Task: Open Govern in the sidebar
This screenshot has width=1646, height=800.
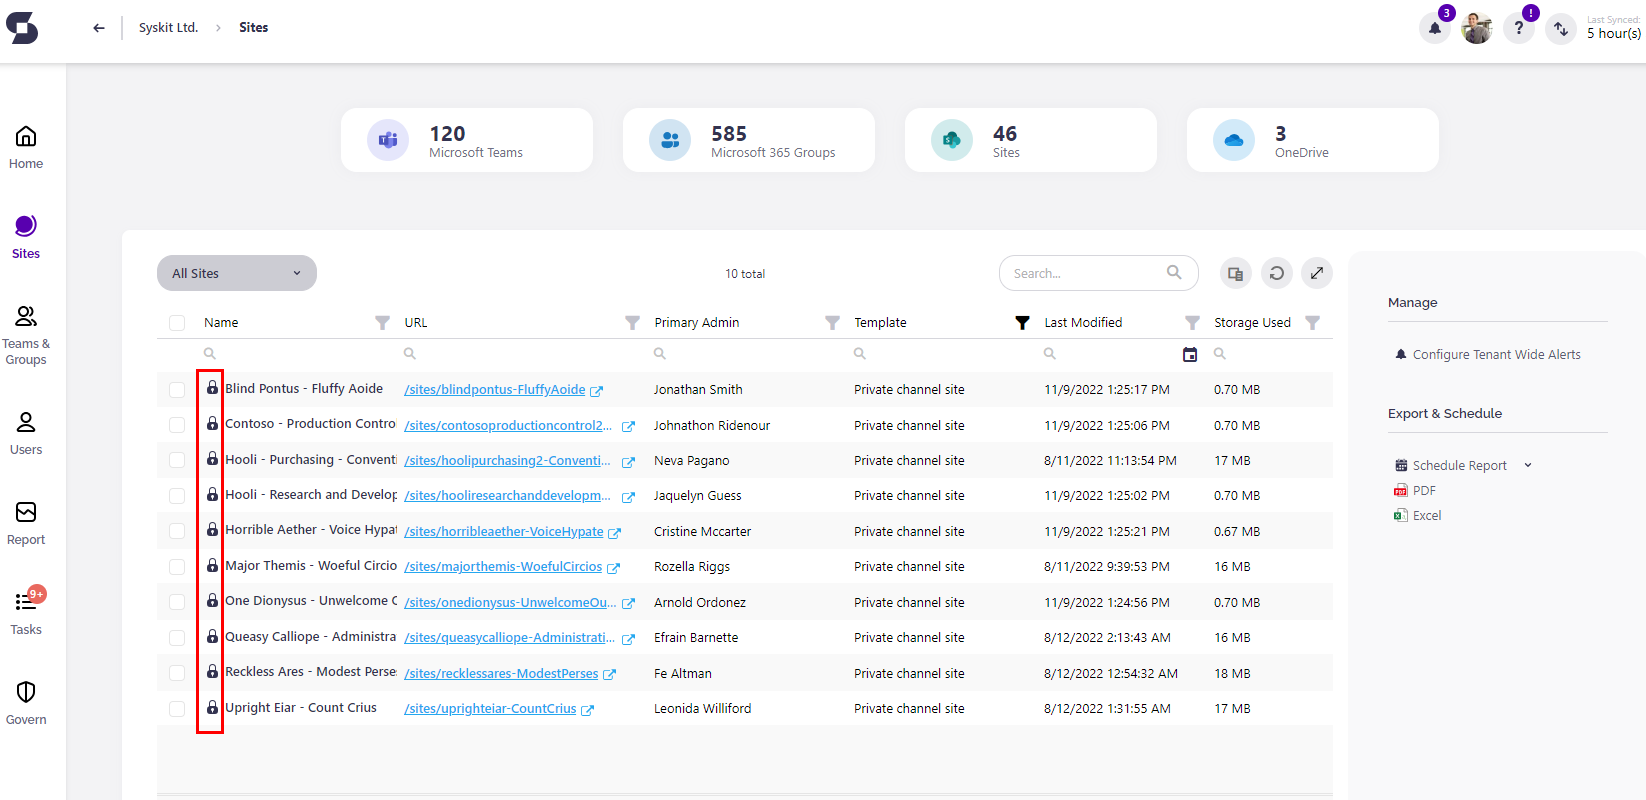Action: tap(26, 703)
